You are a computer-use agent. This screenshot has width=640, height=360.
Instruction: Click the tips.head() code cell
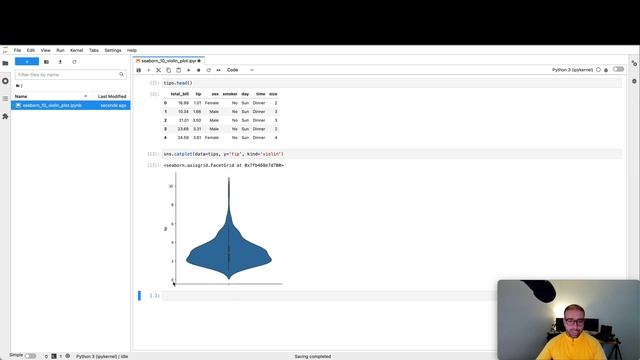point(392,83)
